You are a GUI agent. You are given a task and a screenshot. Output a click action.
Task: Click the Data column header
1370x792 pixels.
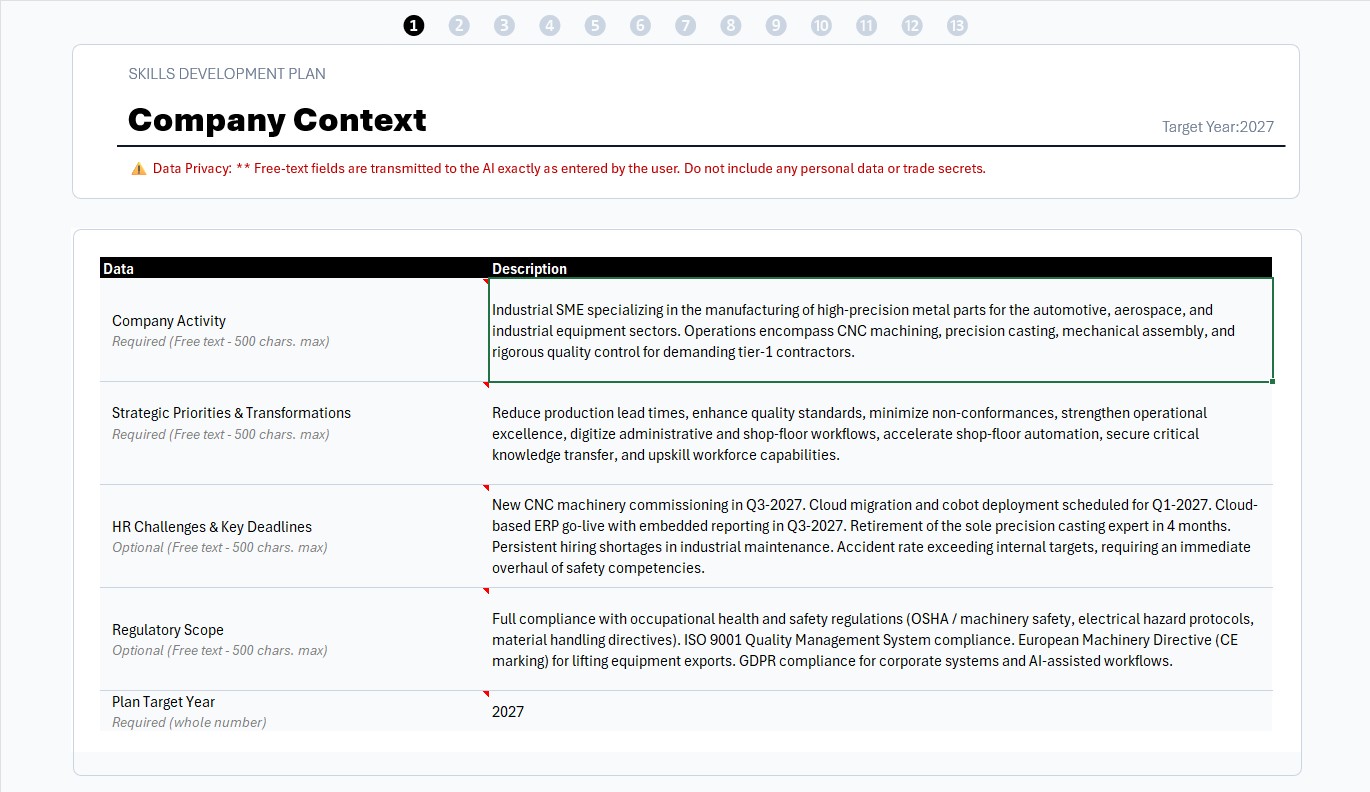pyautogui.click(x=294, y=268)
